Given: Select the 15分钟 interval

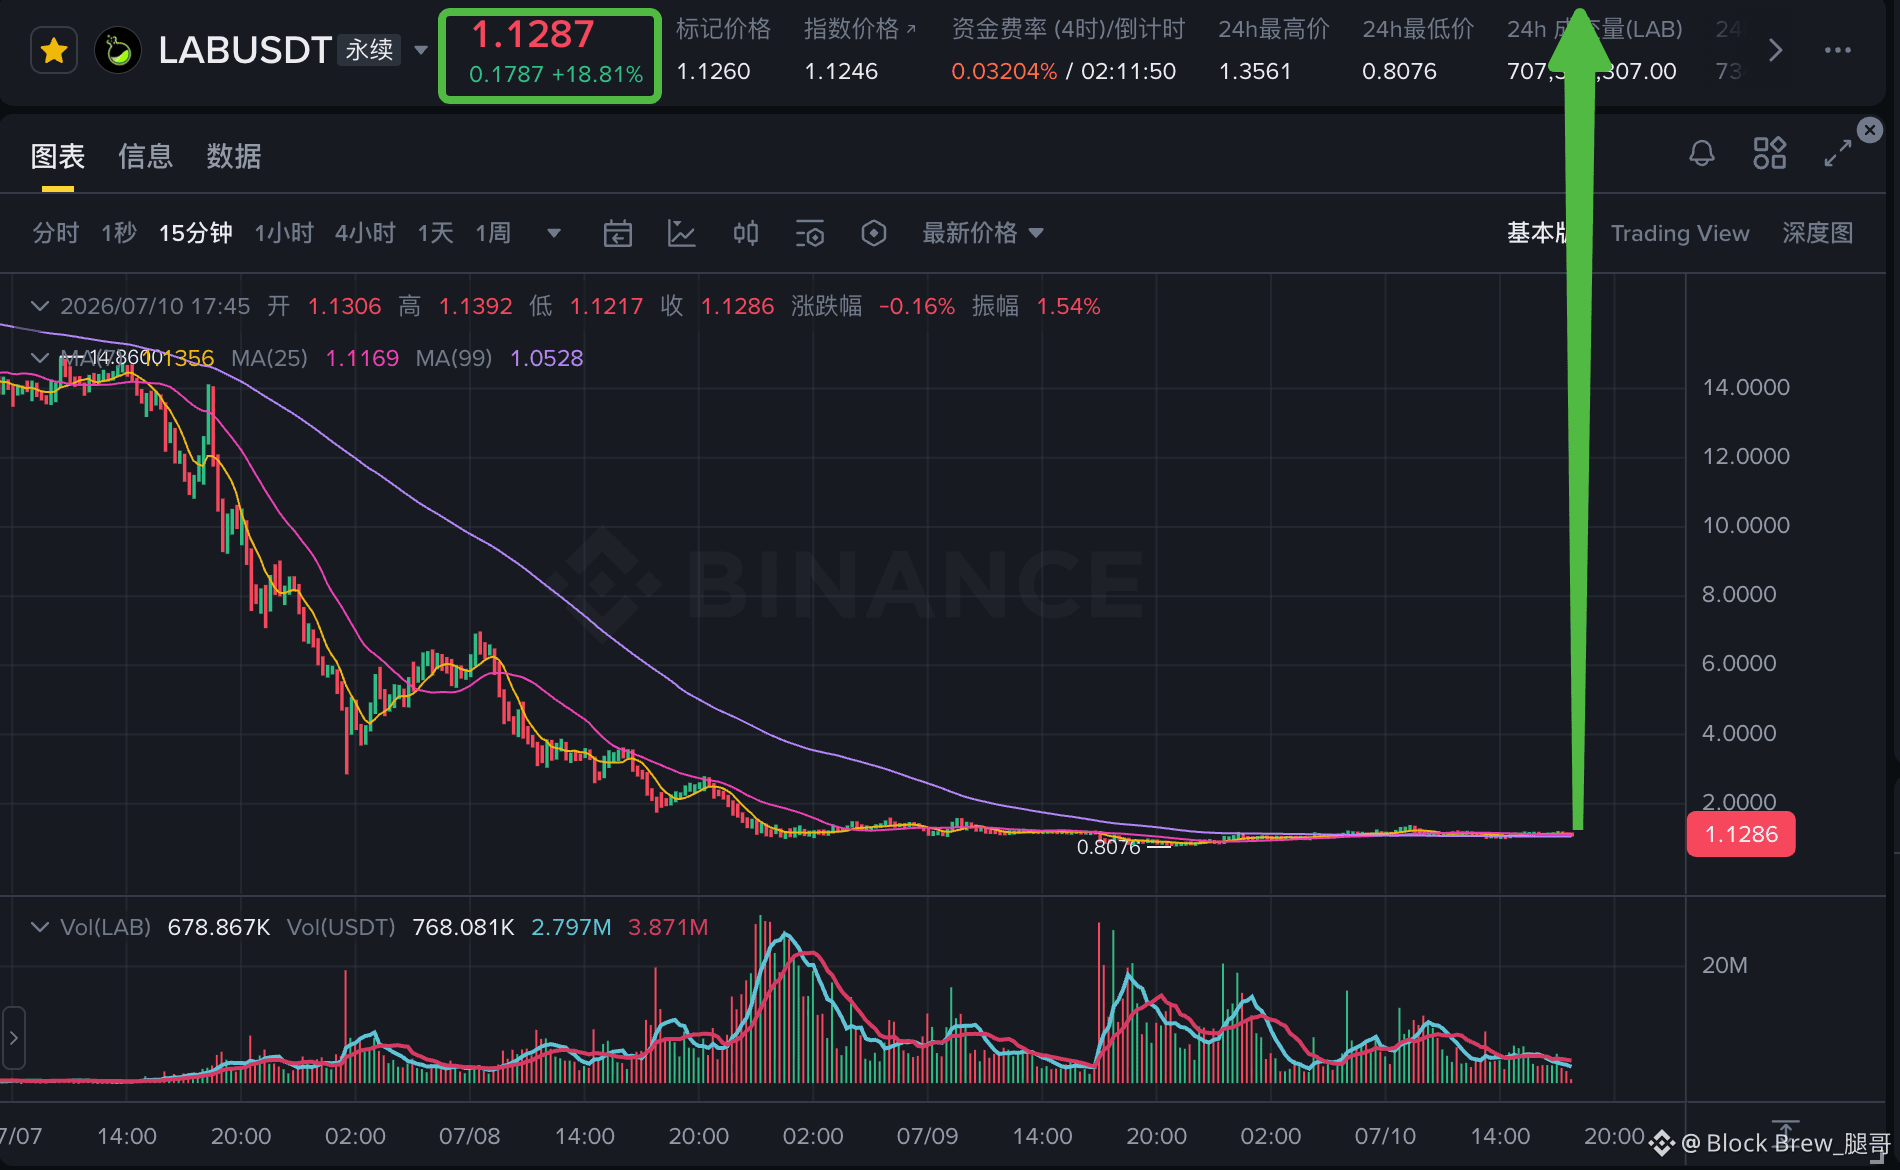Looking at the screenshot, I should (x=196, y=233).
